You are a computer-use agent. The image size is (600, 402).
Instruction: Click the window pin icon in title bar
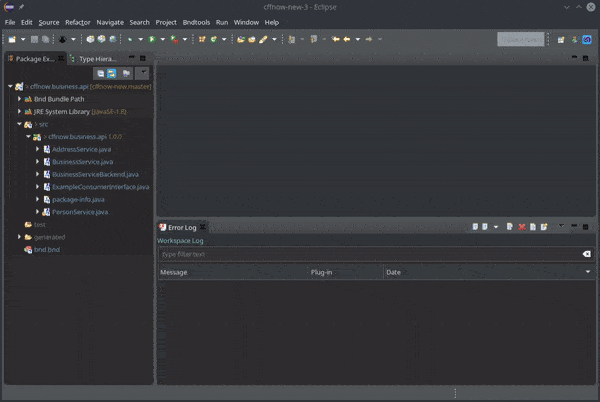(21, 7)
